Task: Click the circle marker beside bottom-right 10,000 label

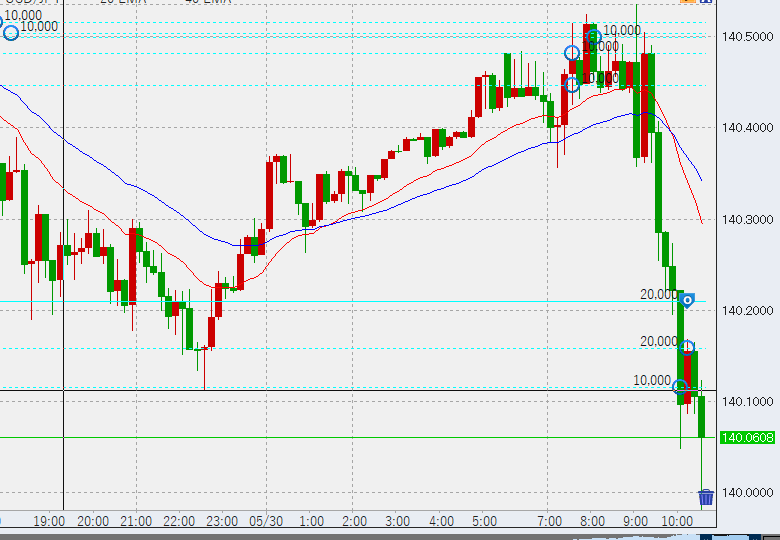Action: (680, 387)
